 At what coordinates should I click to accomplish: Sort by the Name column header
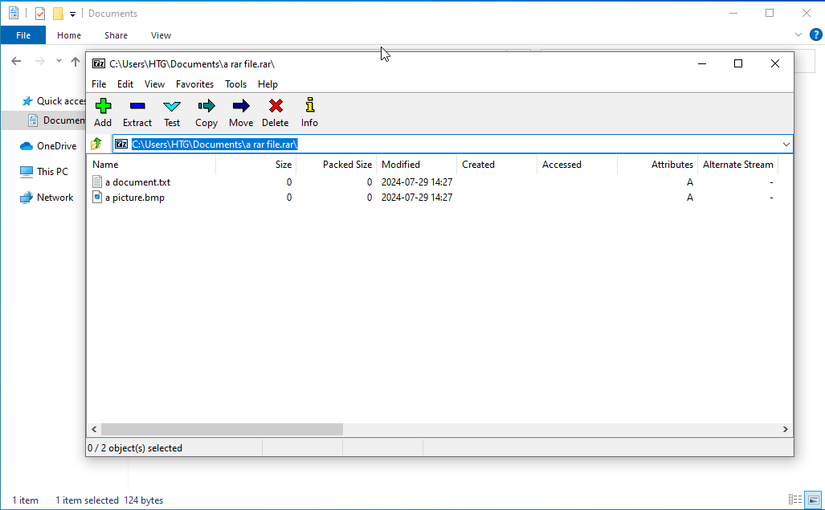pos(152,165)
